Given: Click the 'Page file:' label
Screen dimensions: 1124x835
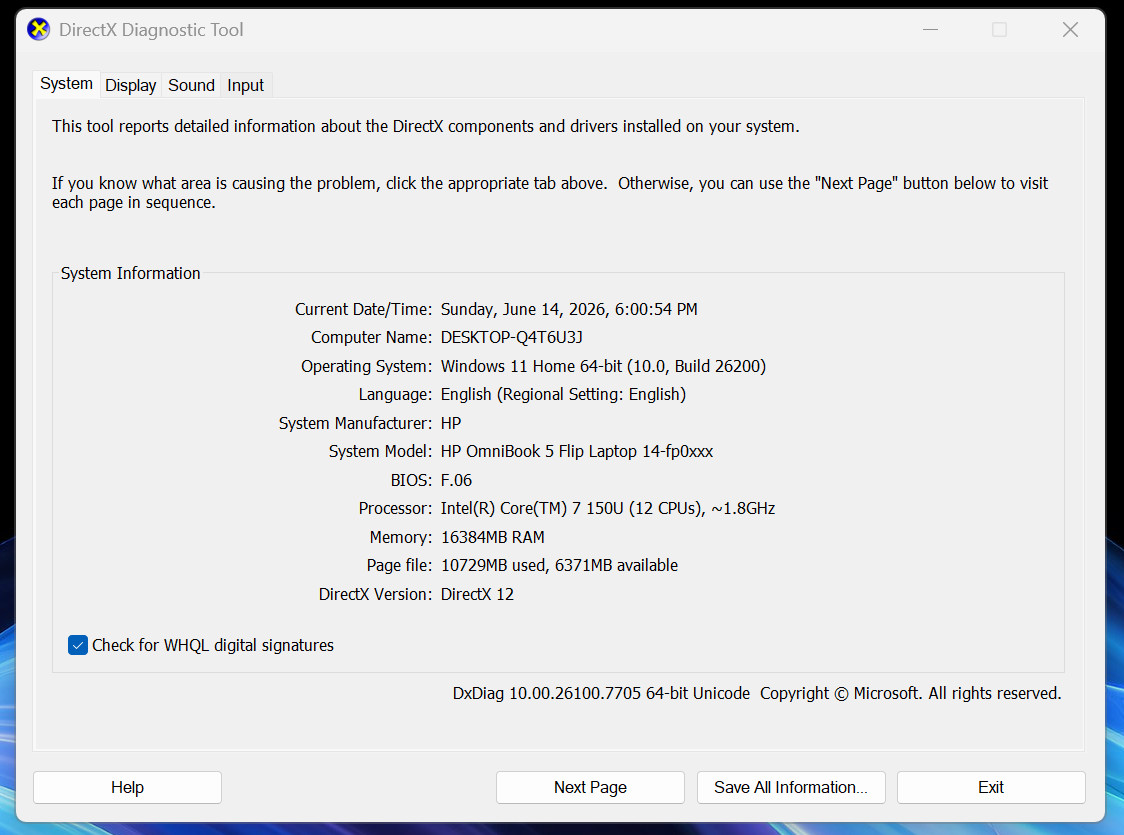Looking at the screenshot, I should [x=399, y=566].
